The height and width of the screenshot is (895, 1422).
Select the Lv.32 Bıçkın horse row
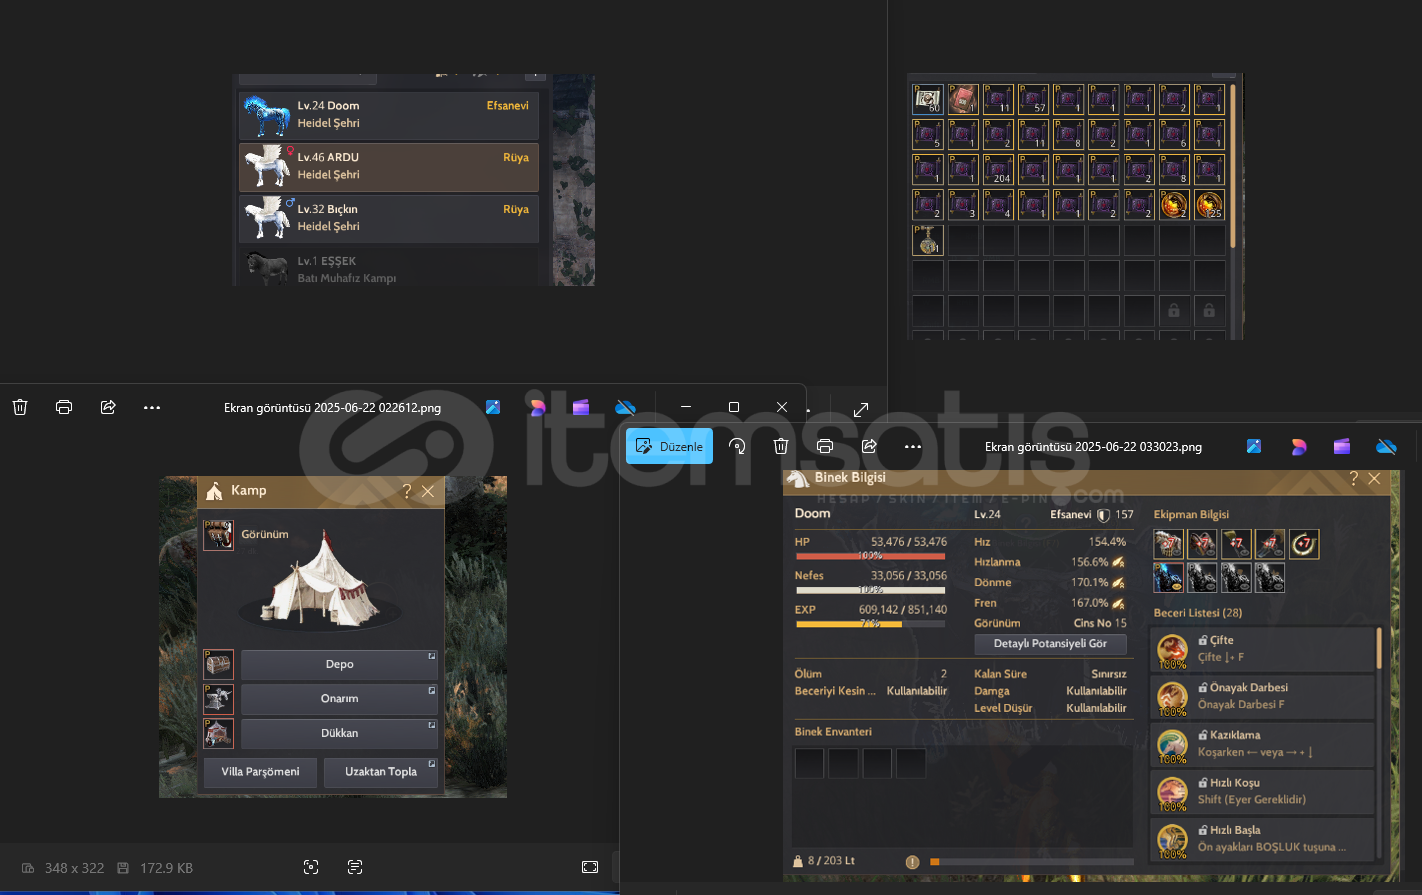(x=389, y=219)
